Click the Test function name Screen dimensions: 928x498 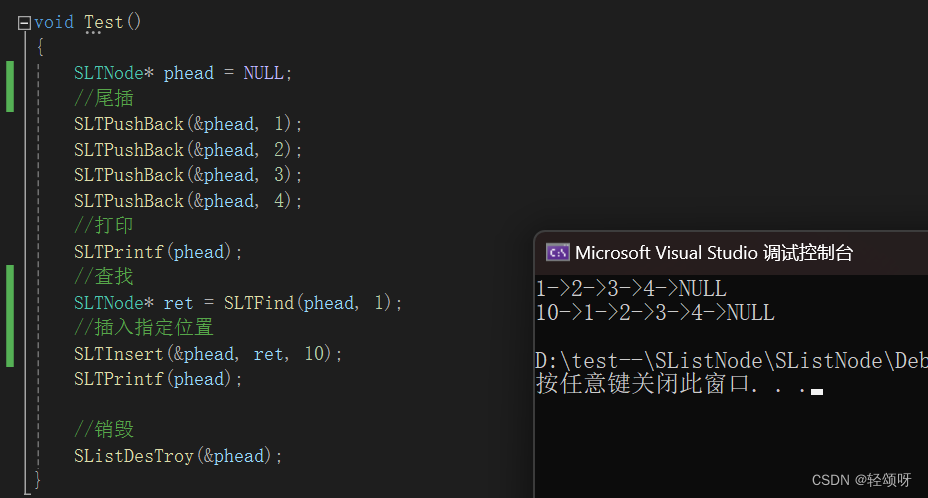tap(104, 23)
